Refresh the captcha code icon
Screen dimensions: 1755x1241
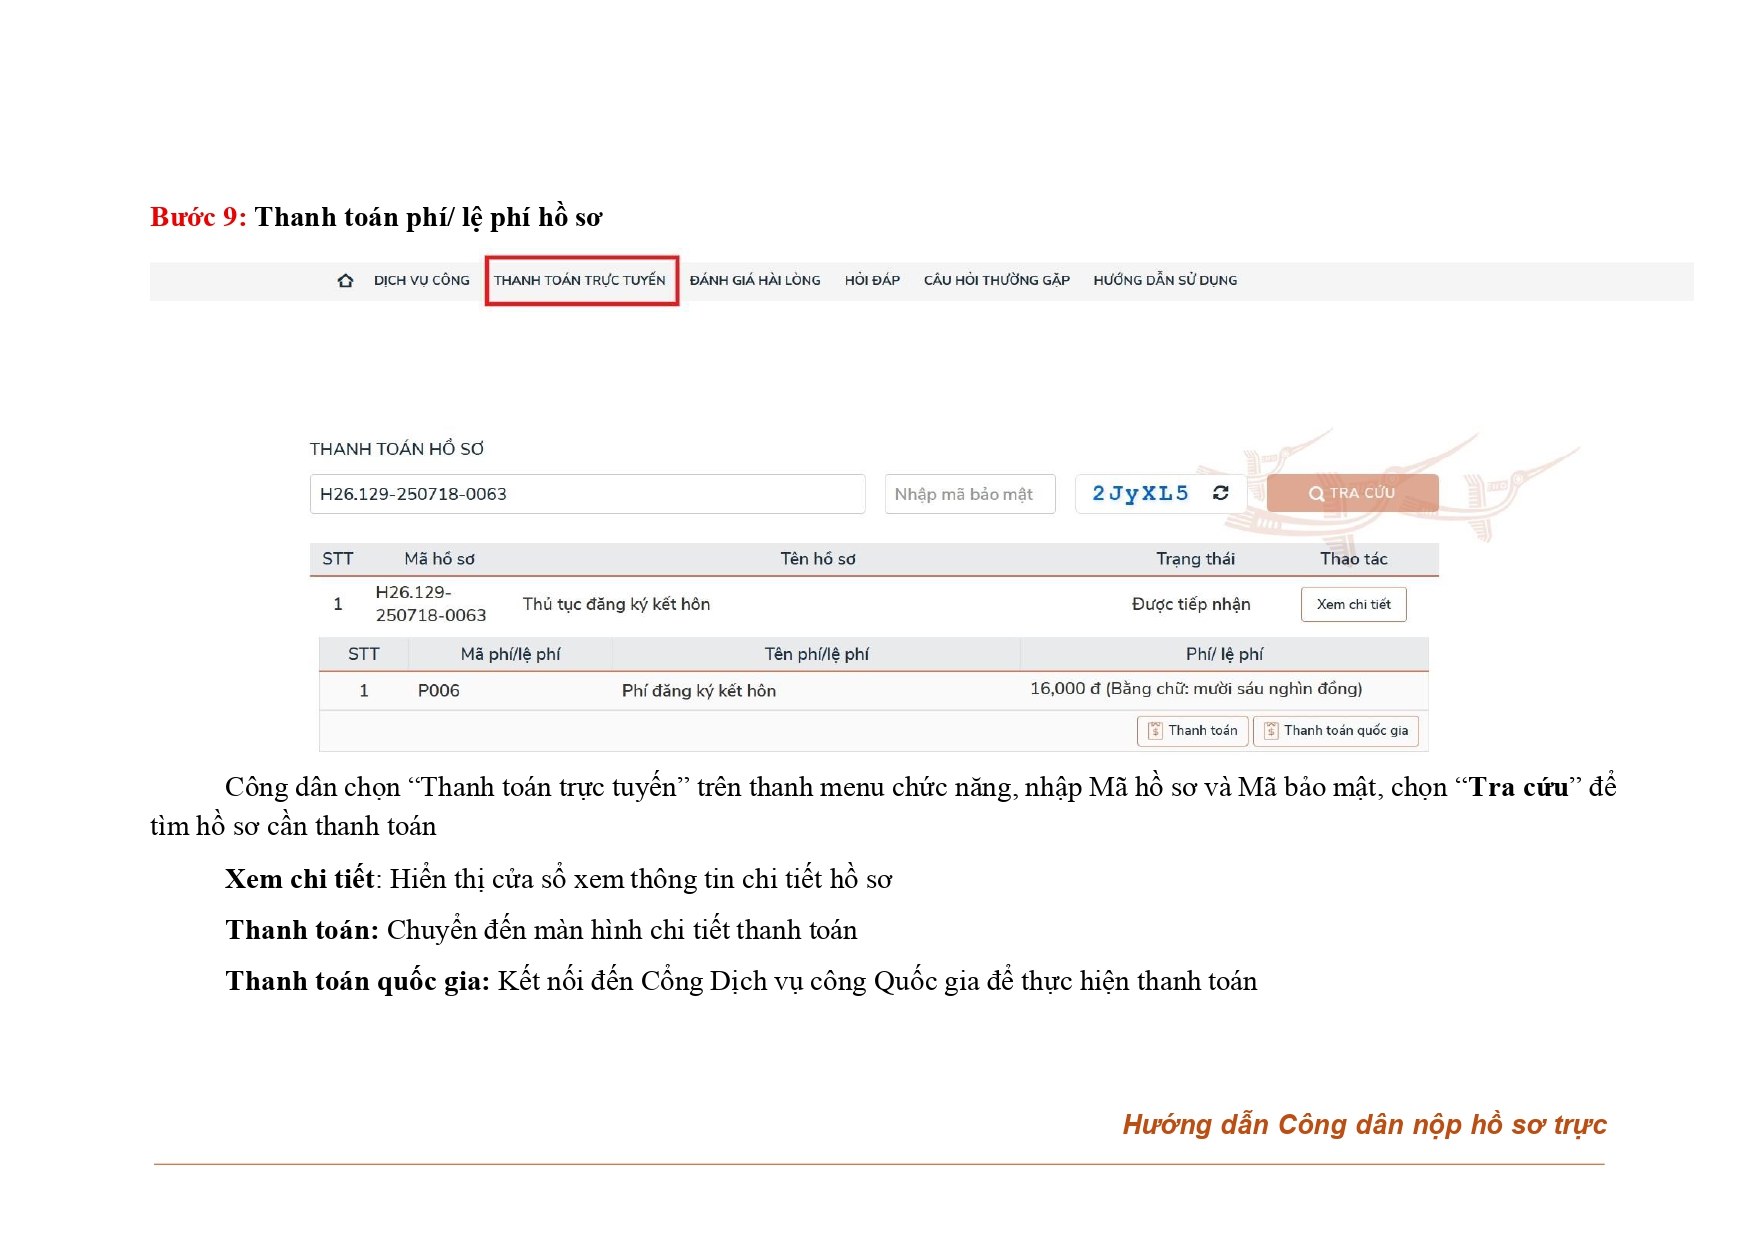coord(1220,493)
